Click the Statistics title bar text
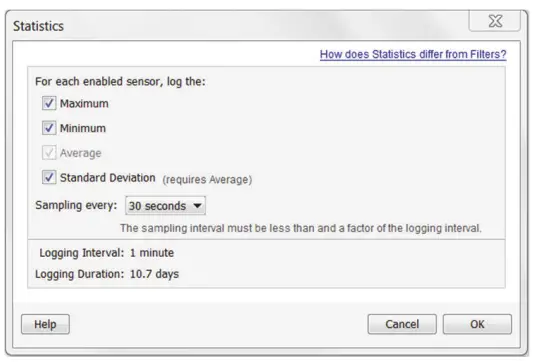 pos(38,26)
